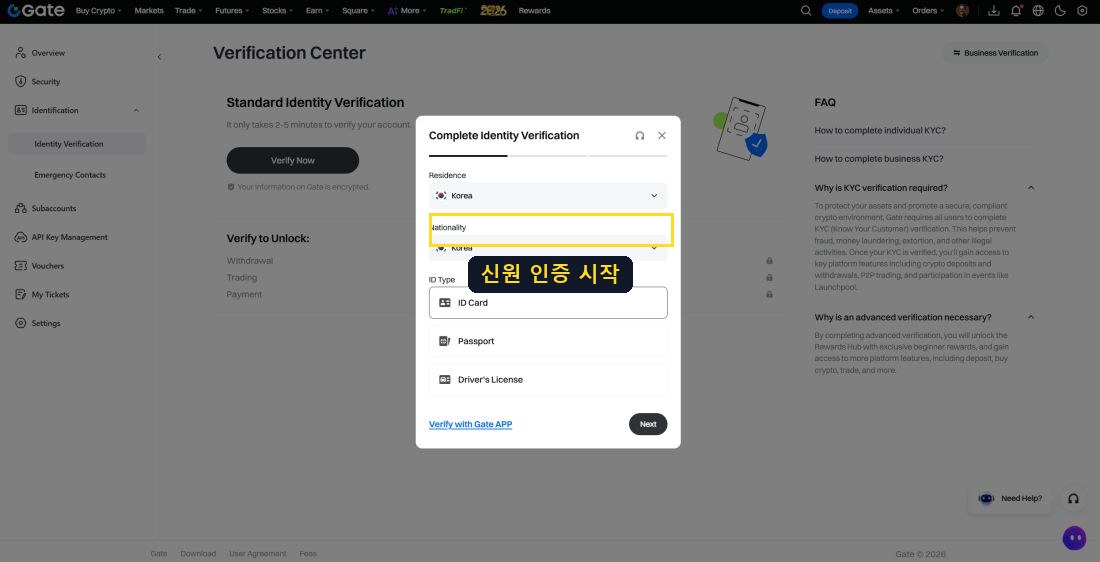Open the Buy Crypto menu
Screen dimensions: 1100x562
point(98,11)
